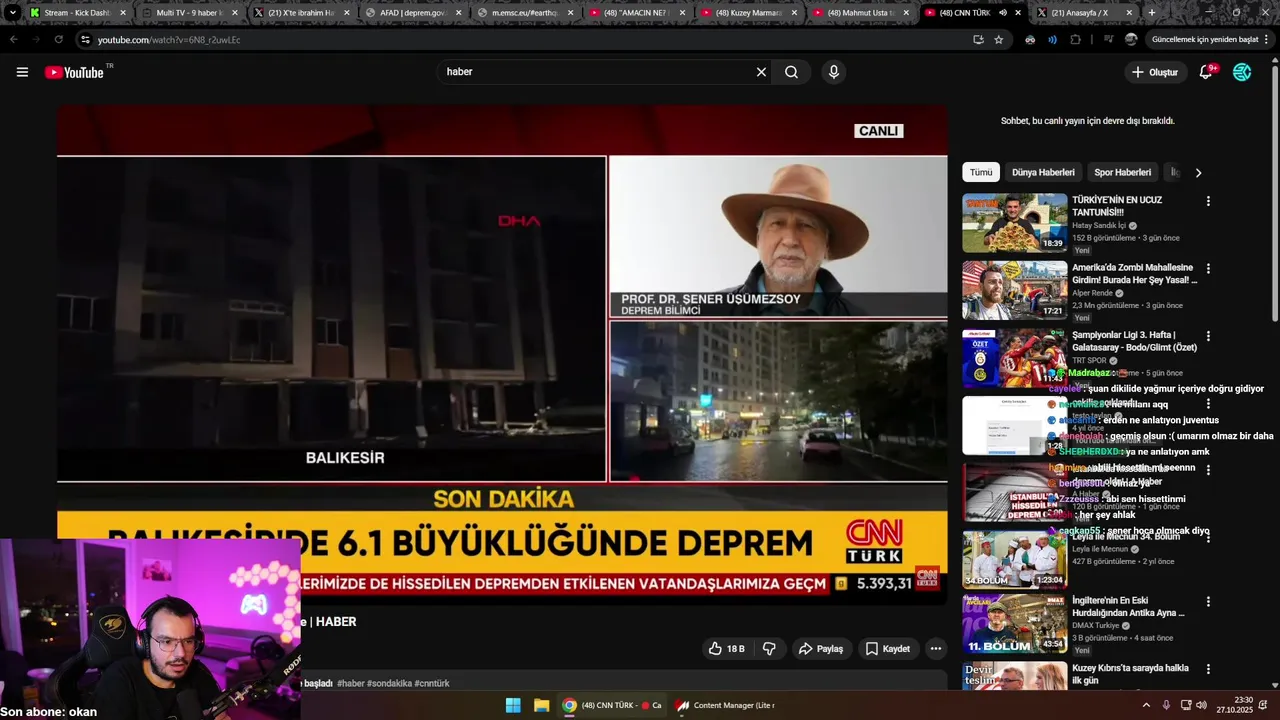Open taskbar volume control
Viewport: 1280px width, 720px height.
coord(1202,705)
